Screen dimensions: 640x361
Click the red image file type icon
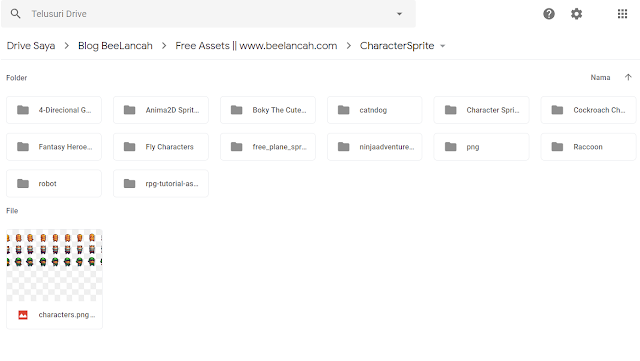click(23, 315)
